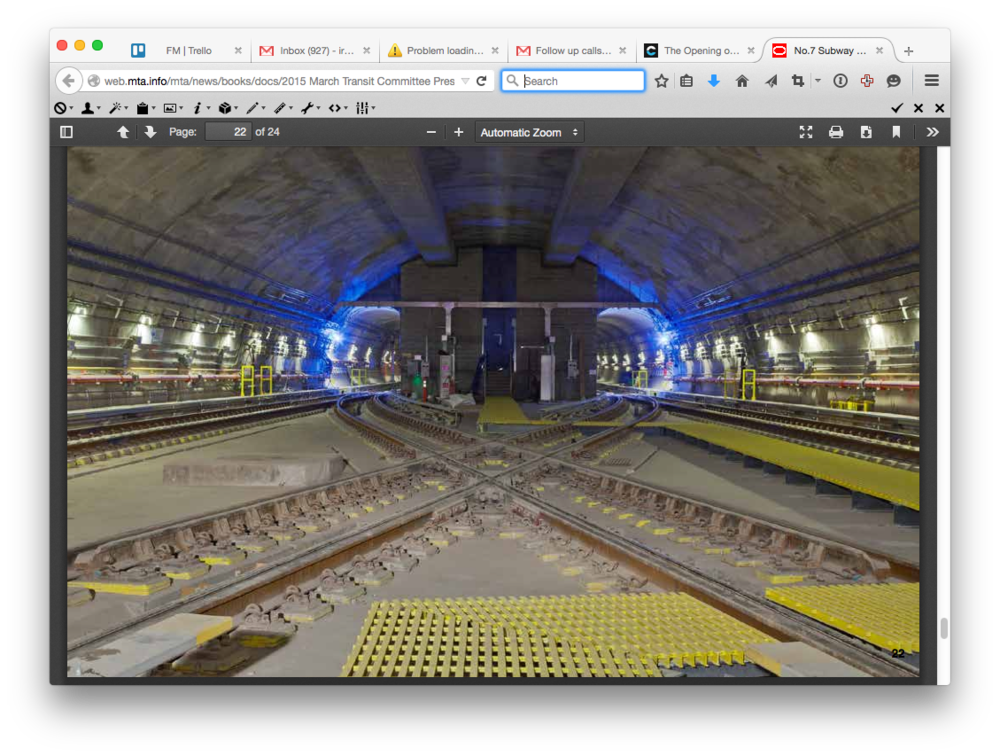Expand additional PDF tools with the chevron
The image size is (1000, 756).
[932, 131]
